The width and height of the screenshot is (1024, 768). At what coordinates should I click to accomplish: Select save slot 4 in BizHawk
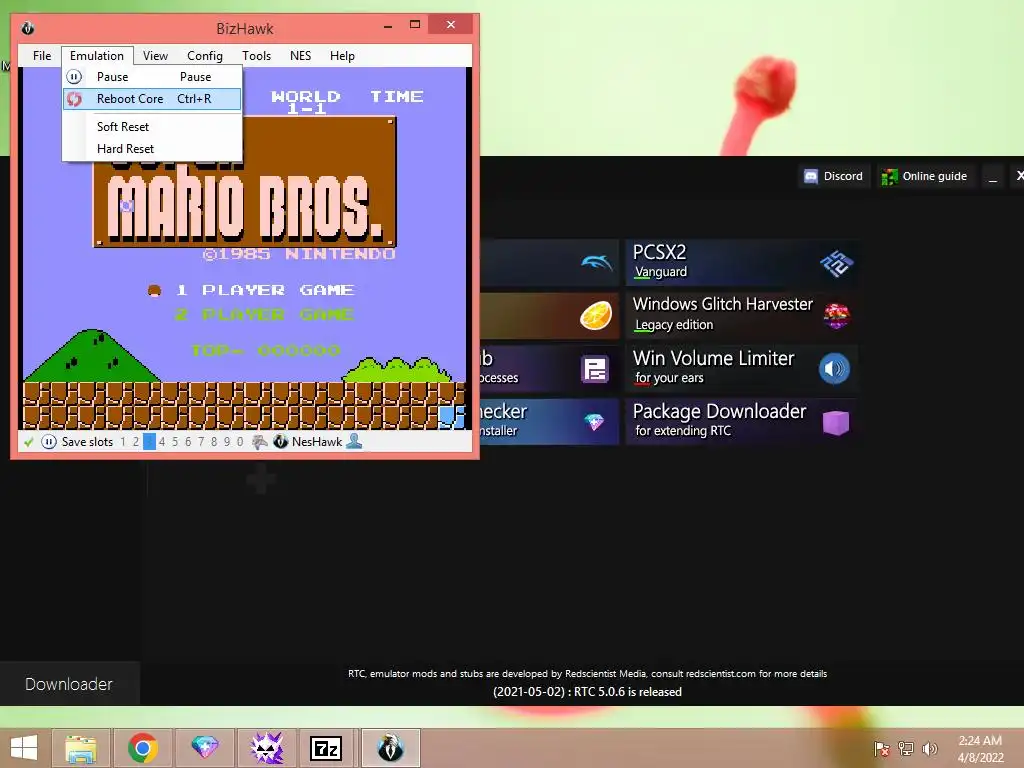162,442
